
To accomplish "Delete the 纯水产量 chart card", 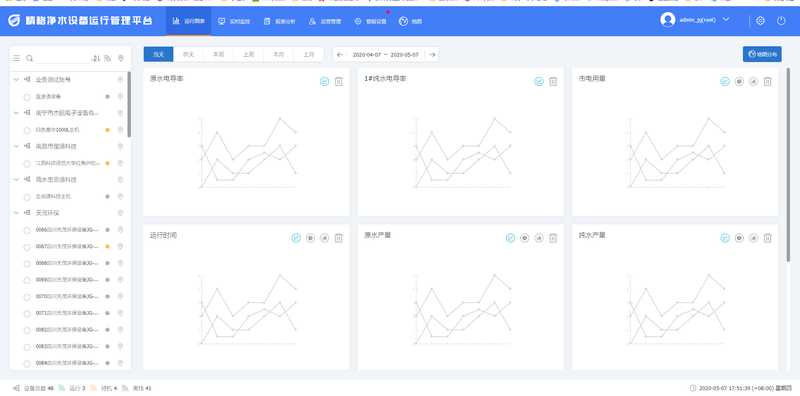I will (x=767, y=238).
